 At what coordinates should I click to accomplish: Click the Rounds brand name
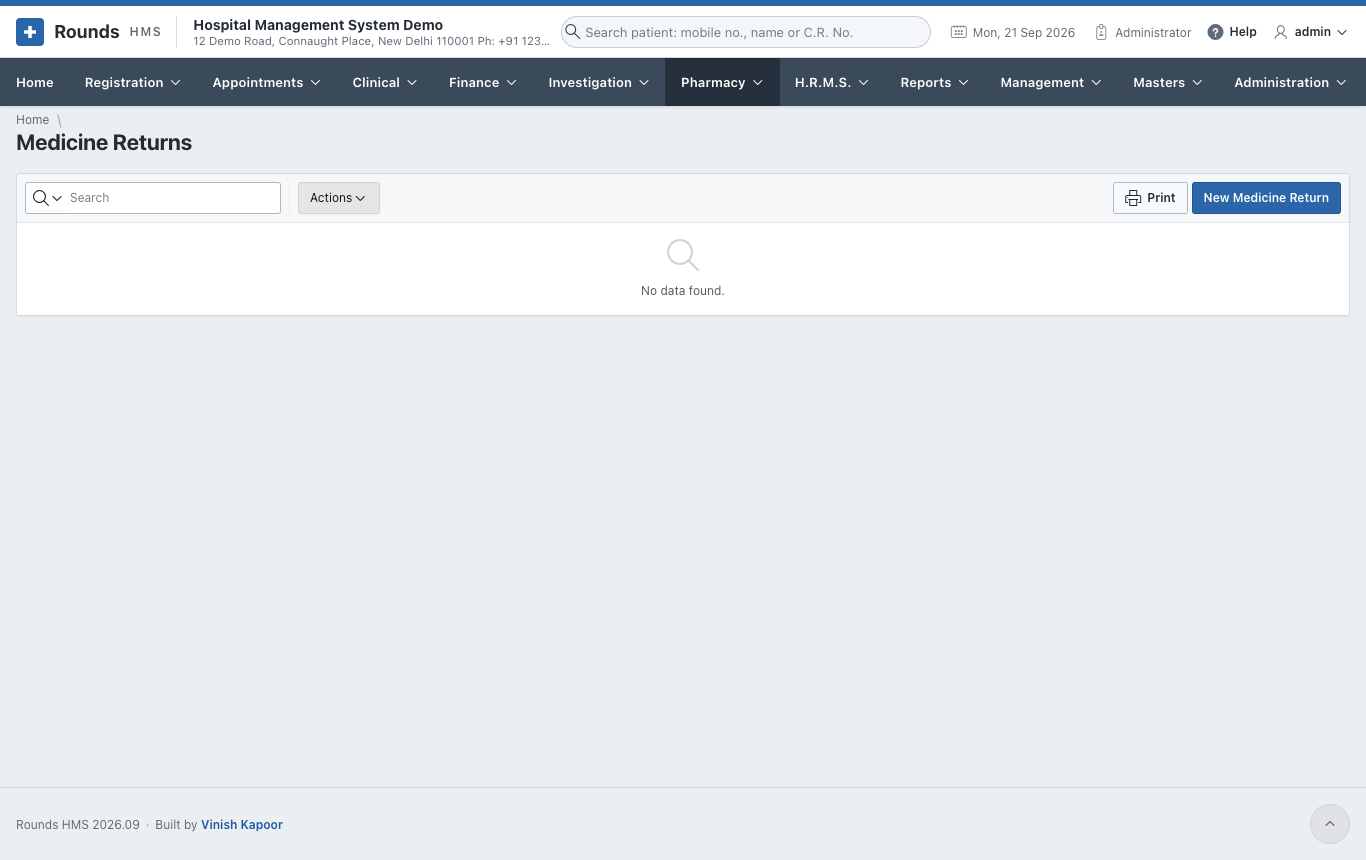point(87,32)
